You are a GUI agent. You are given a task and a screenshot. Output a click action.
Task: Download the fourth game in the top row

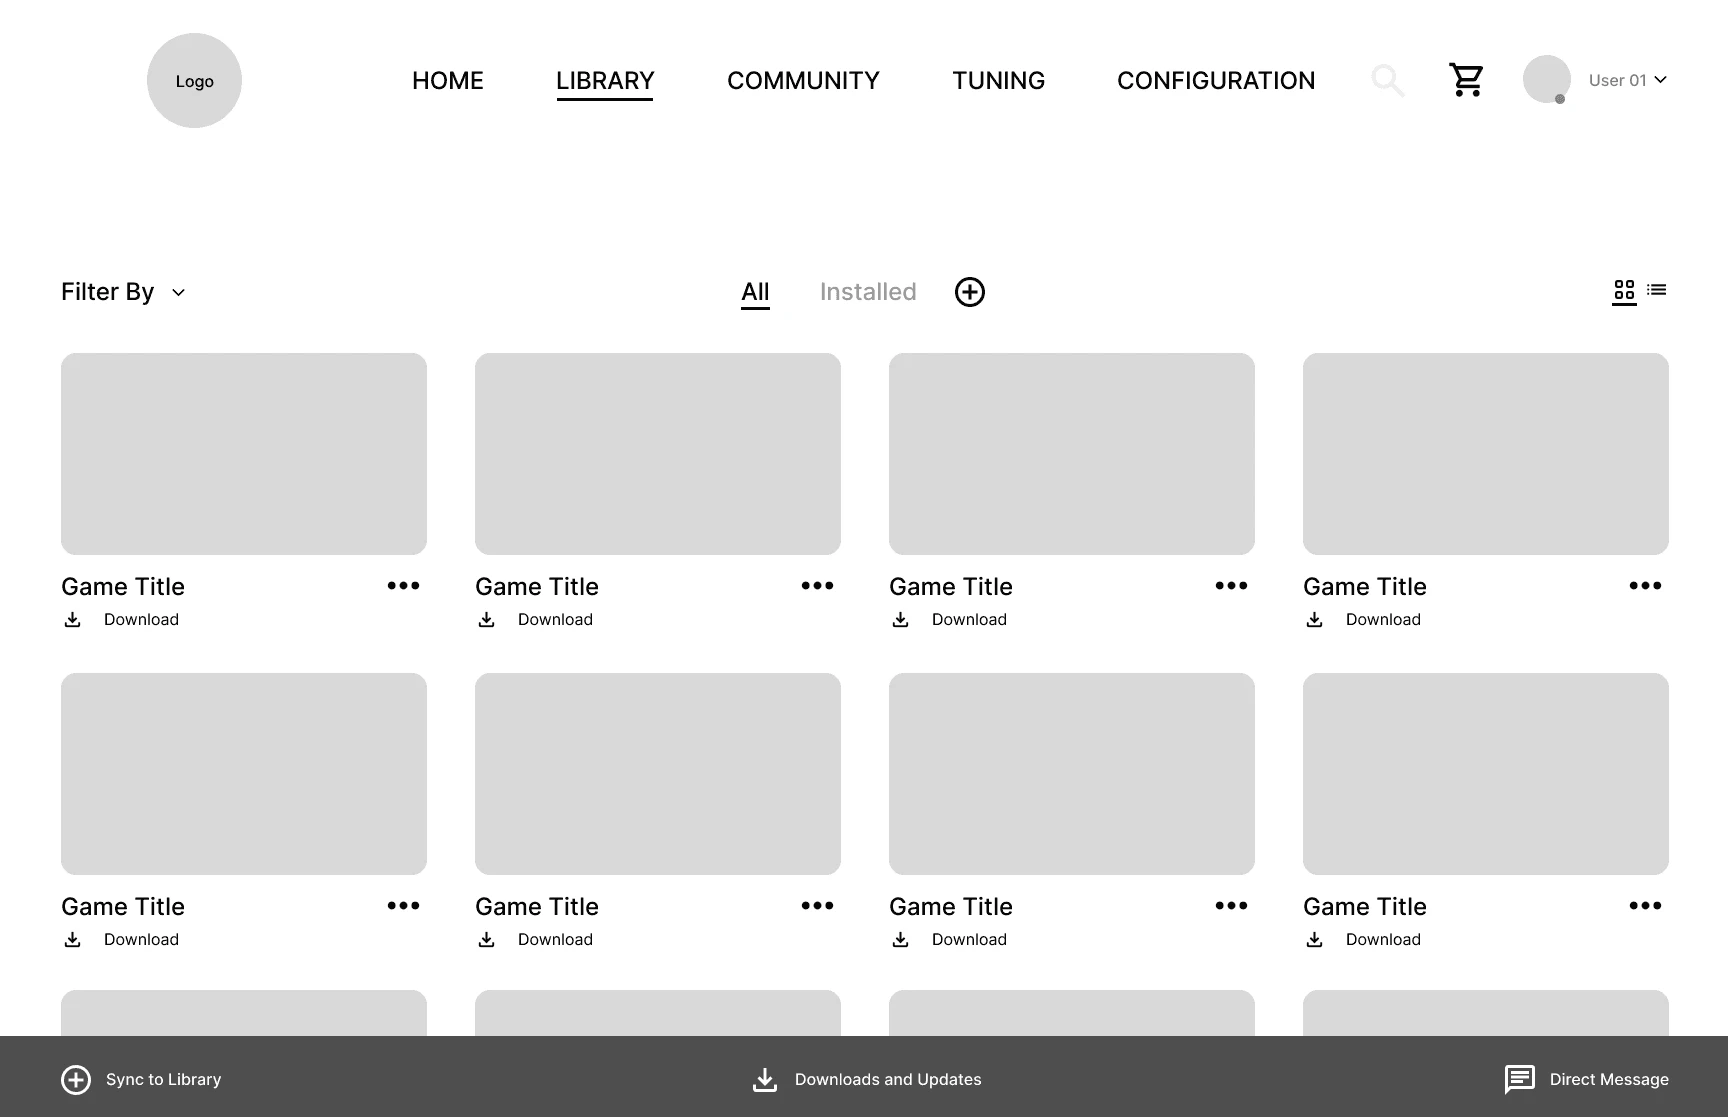point(1363,620)
